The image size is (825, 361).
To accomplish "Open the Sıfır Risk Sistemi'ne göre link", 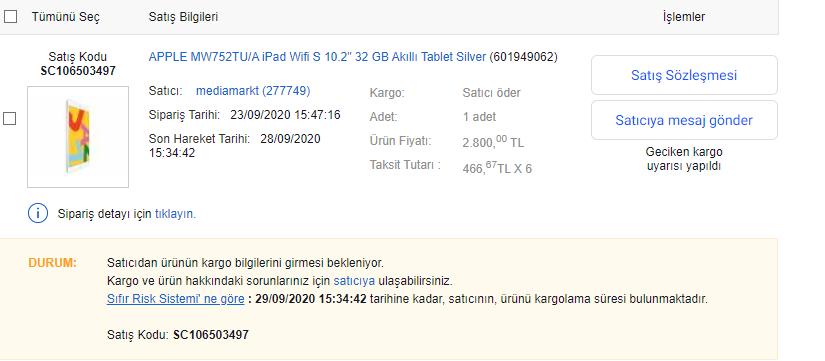I will coord(175,299).
